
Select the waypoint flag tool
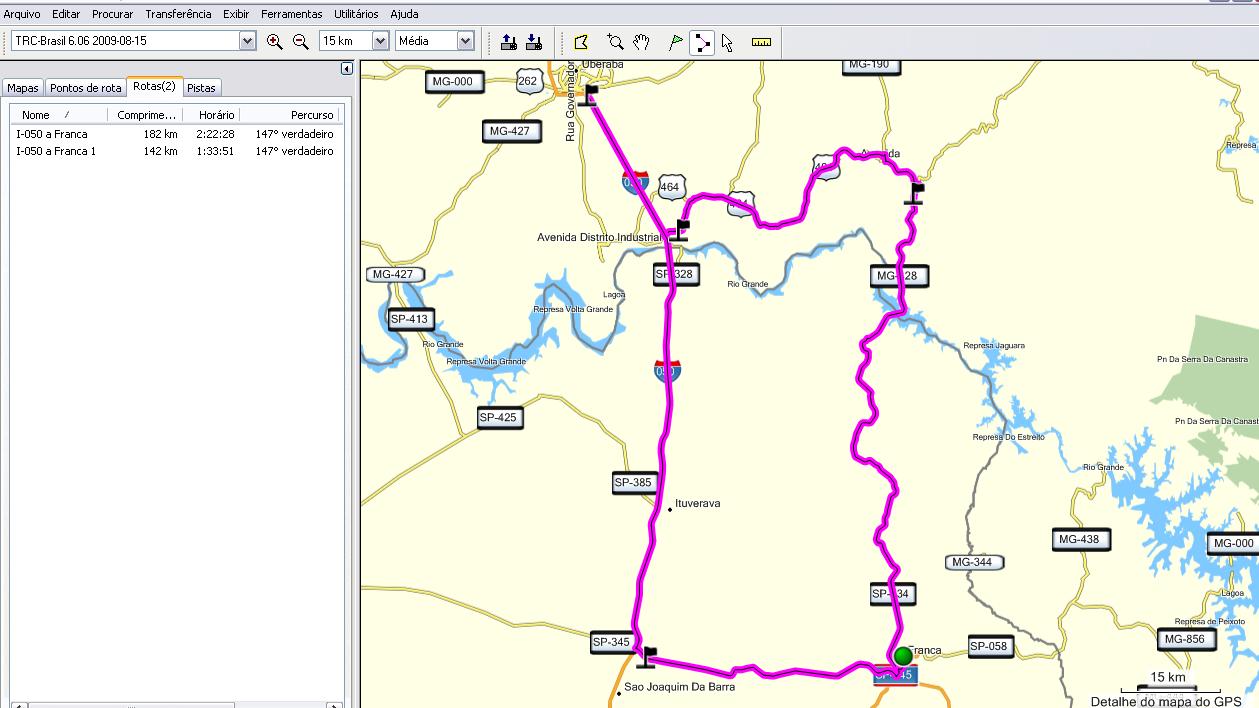(x=676, y=42)
